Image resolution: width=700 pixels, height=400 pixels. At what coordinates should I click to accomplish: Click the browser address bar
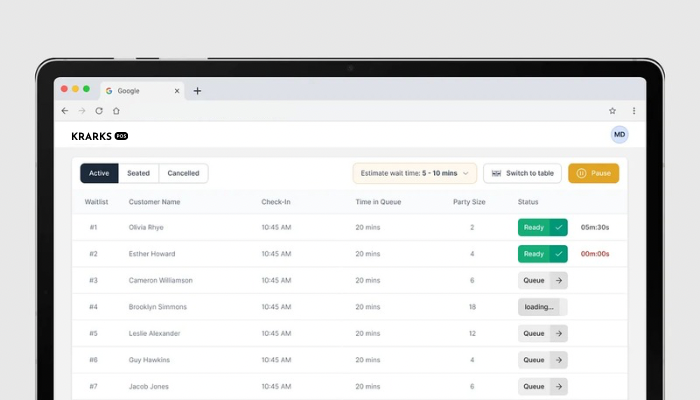coord(364,111)
